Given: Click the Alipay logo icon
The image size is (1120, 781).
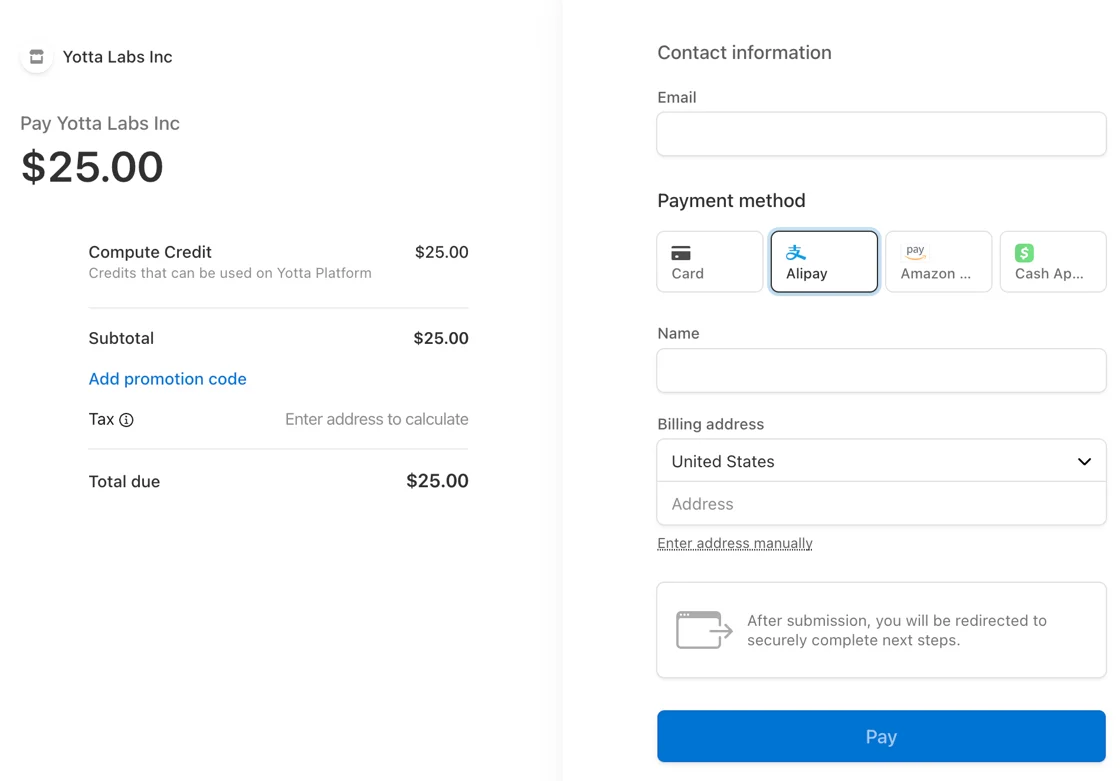Looking at the screenshot, I should click(796, 252).
